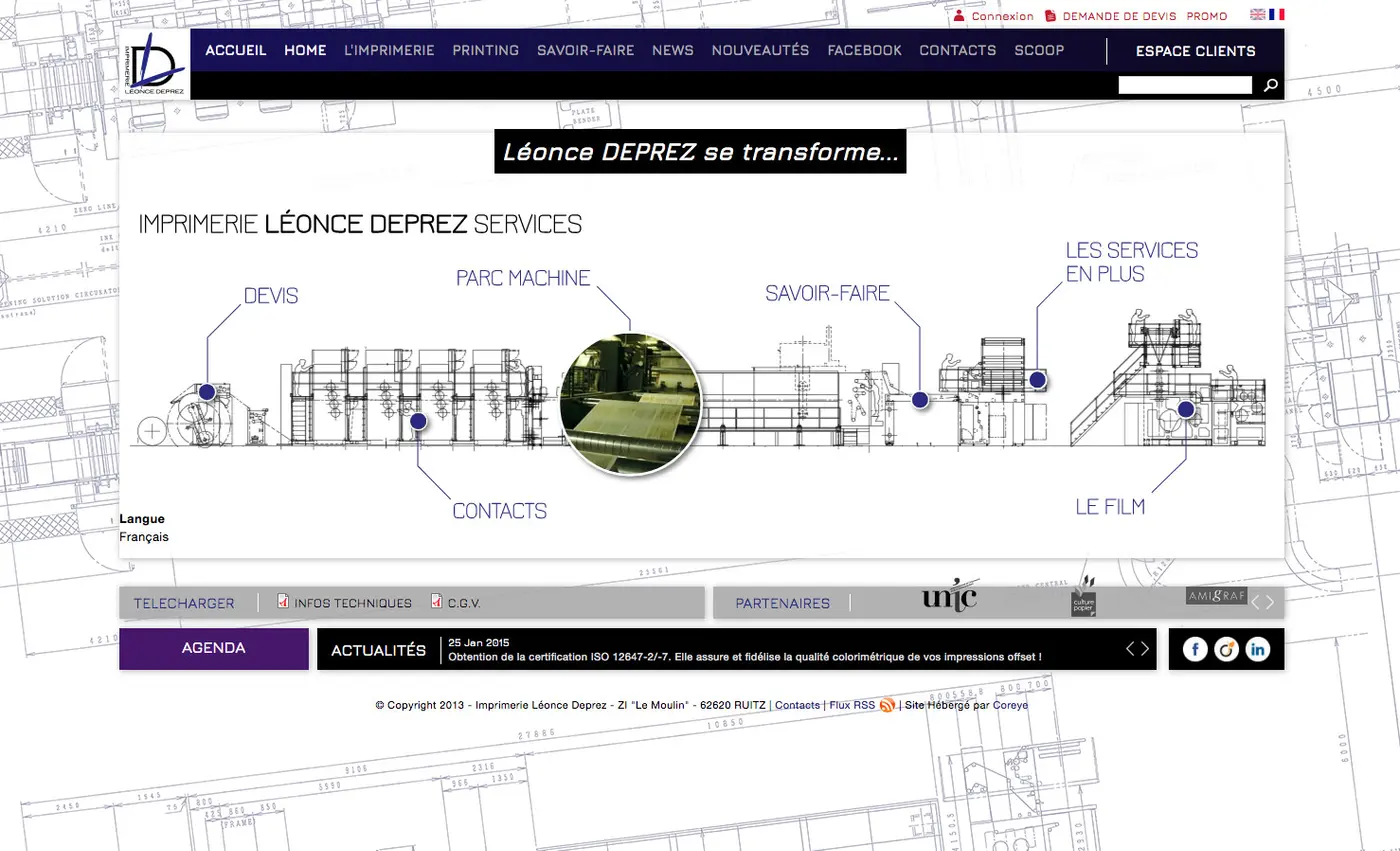The image size is (1400, 851).
Task: Open the PRINTING menu item
Action: coord(486,50)
